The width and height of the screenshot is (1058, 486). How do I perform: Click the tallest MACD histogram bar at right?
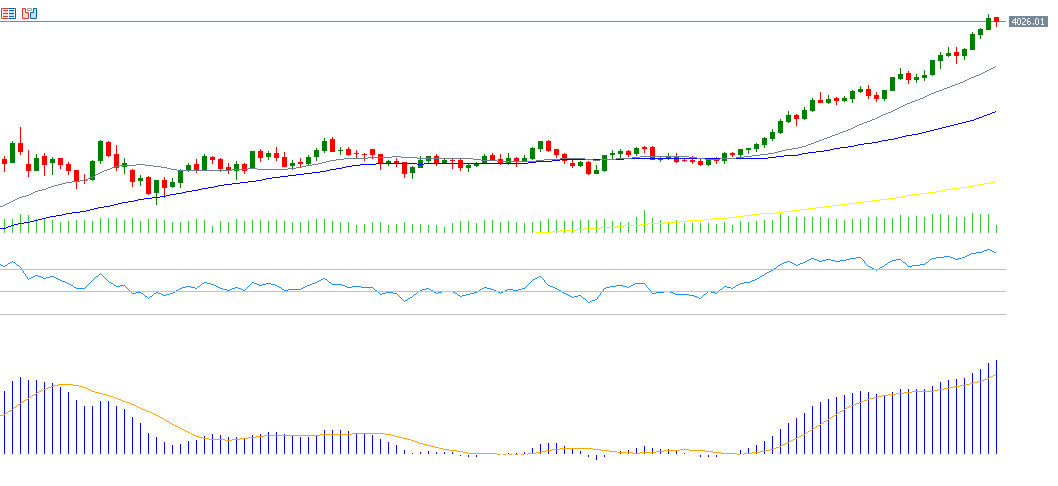click(x=997, y=410)
